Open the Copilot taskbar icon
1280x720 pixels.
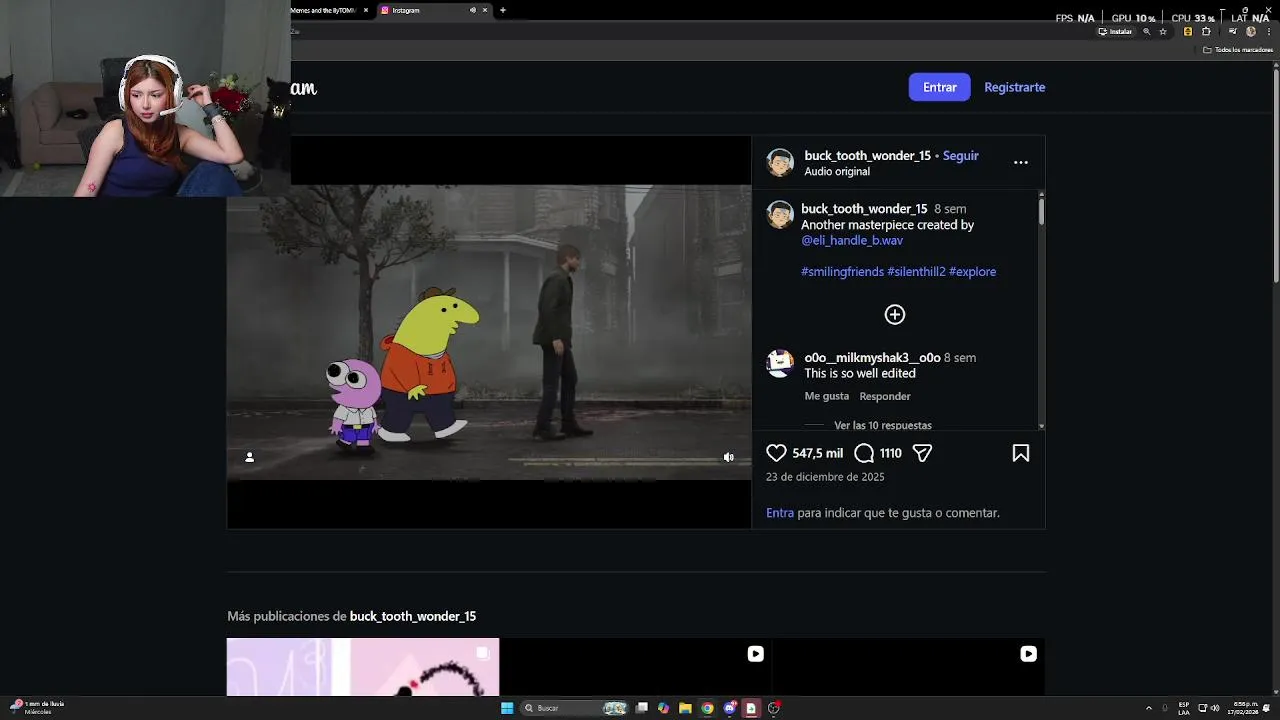click(x=663, y=708)
